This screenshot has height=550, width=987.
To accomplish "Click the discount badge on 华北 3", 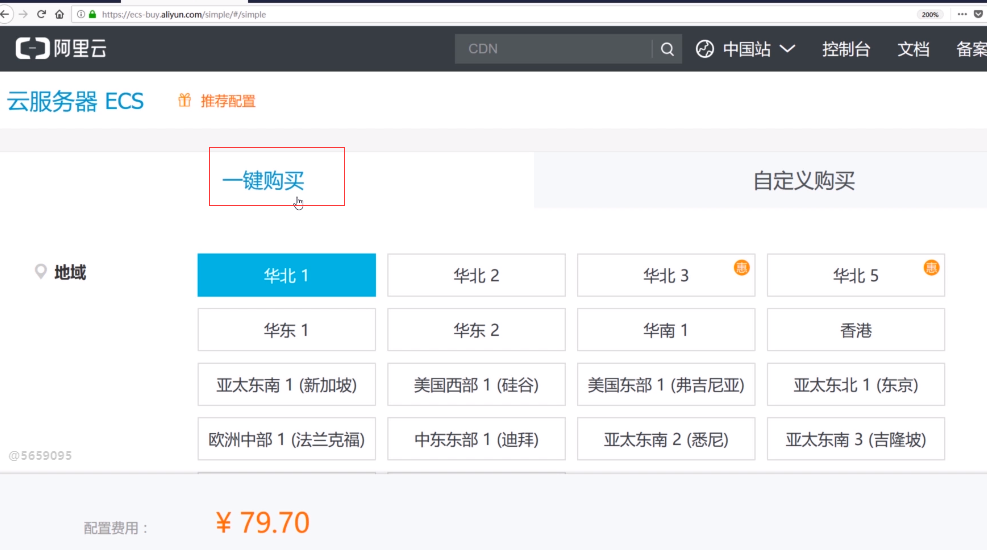I will (x=742, y=267).
